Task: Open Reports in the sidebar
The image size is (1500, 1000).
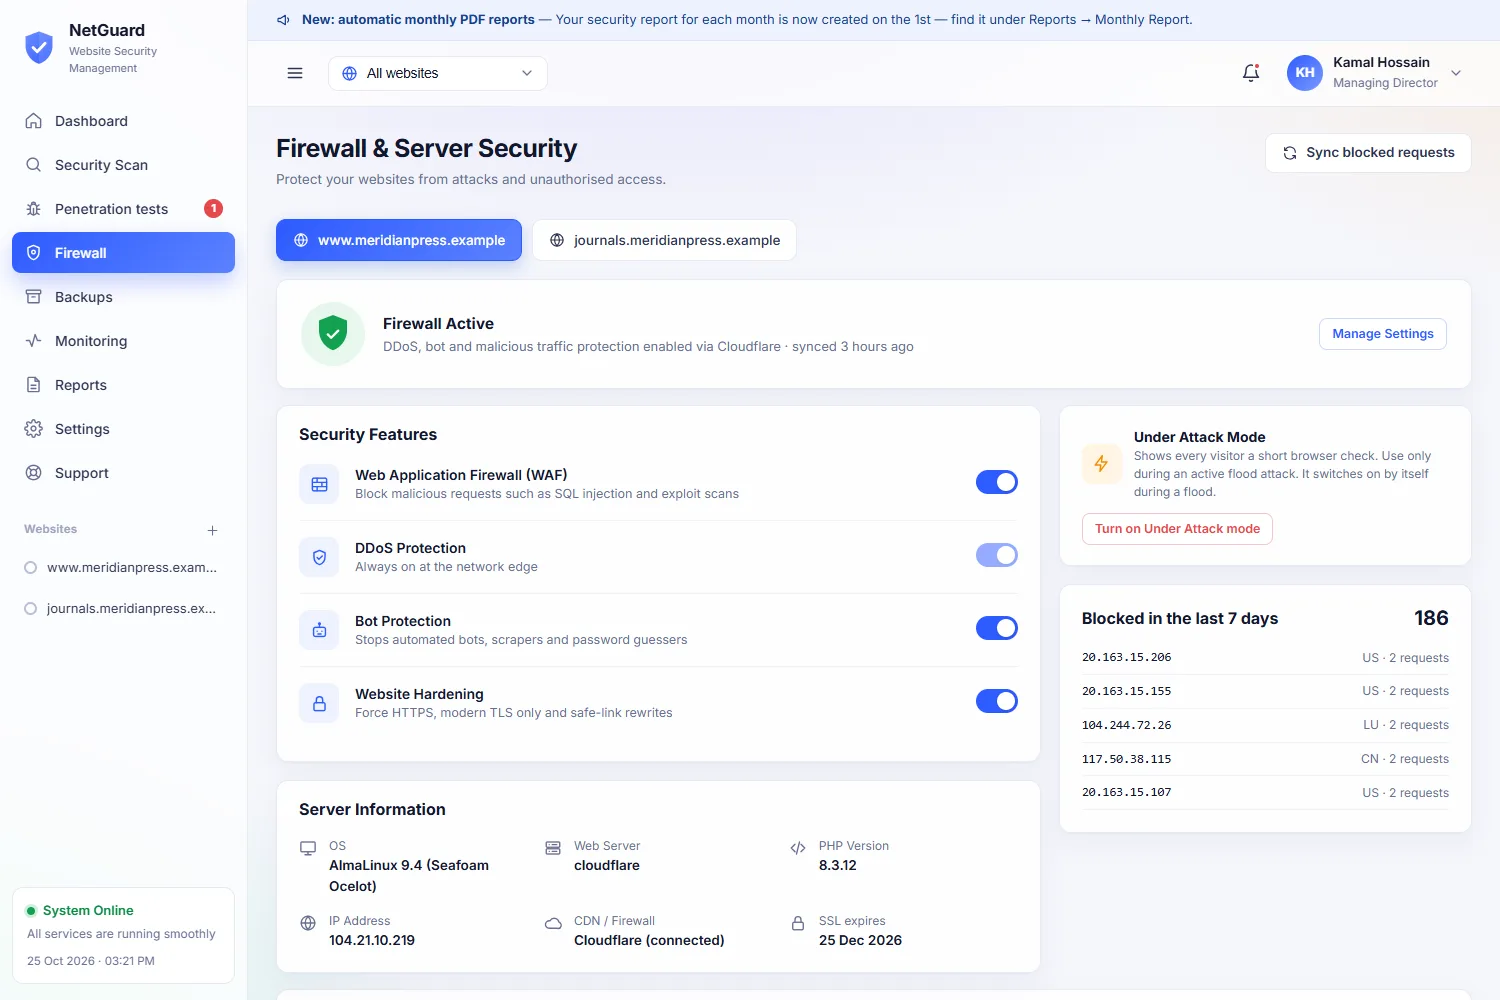Action: 123,385
